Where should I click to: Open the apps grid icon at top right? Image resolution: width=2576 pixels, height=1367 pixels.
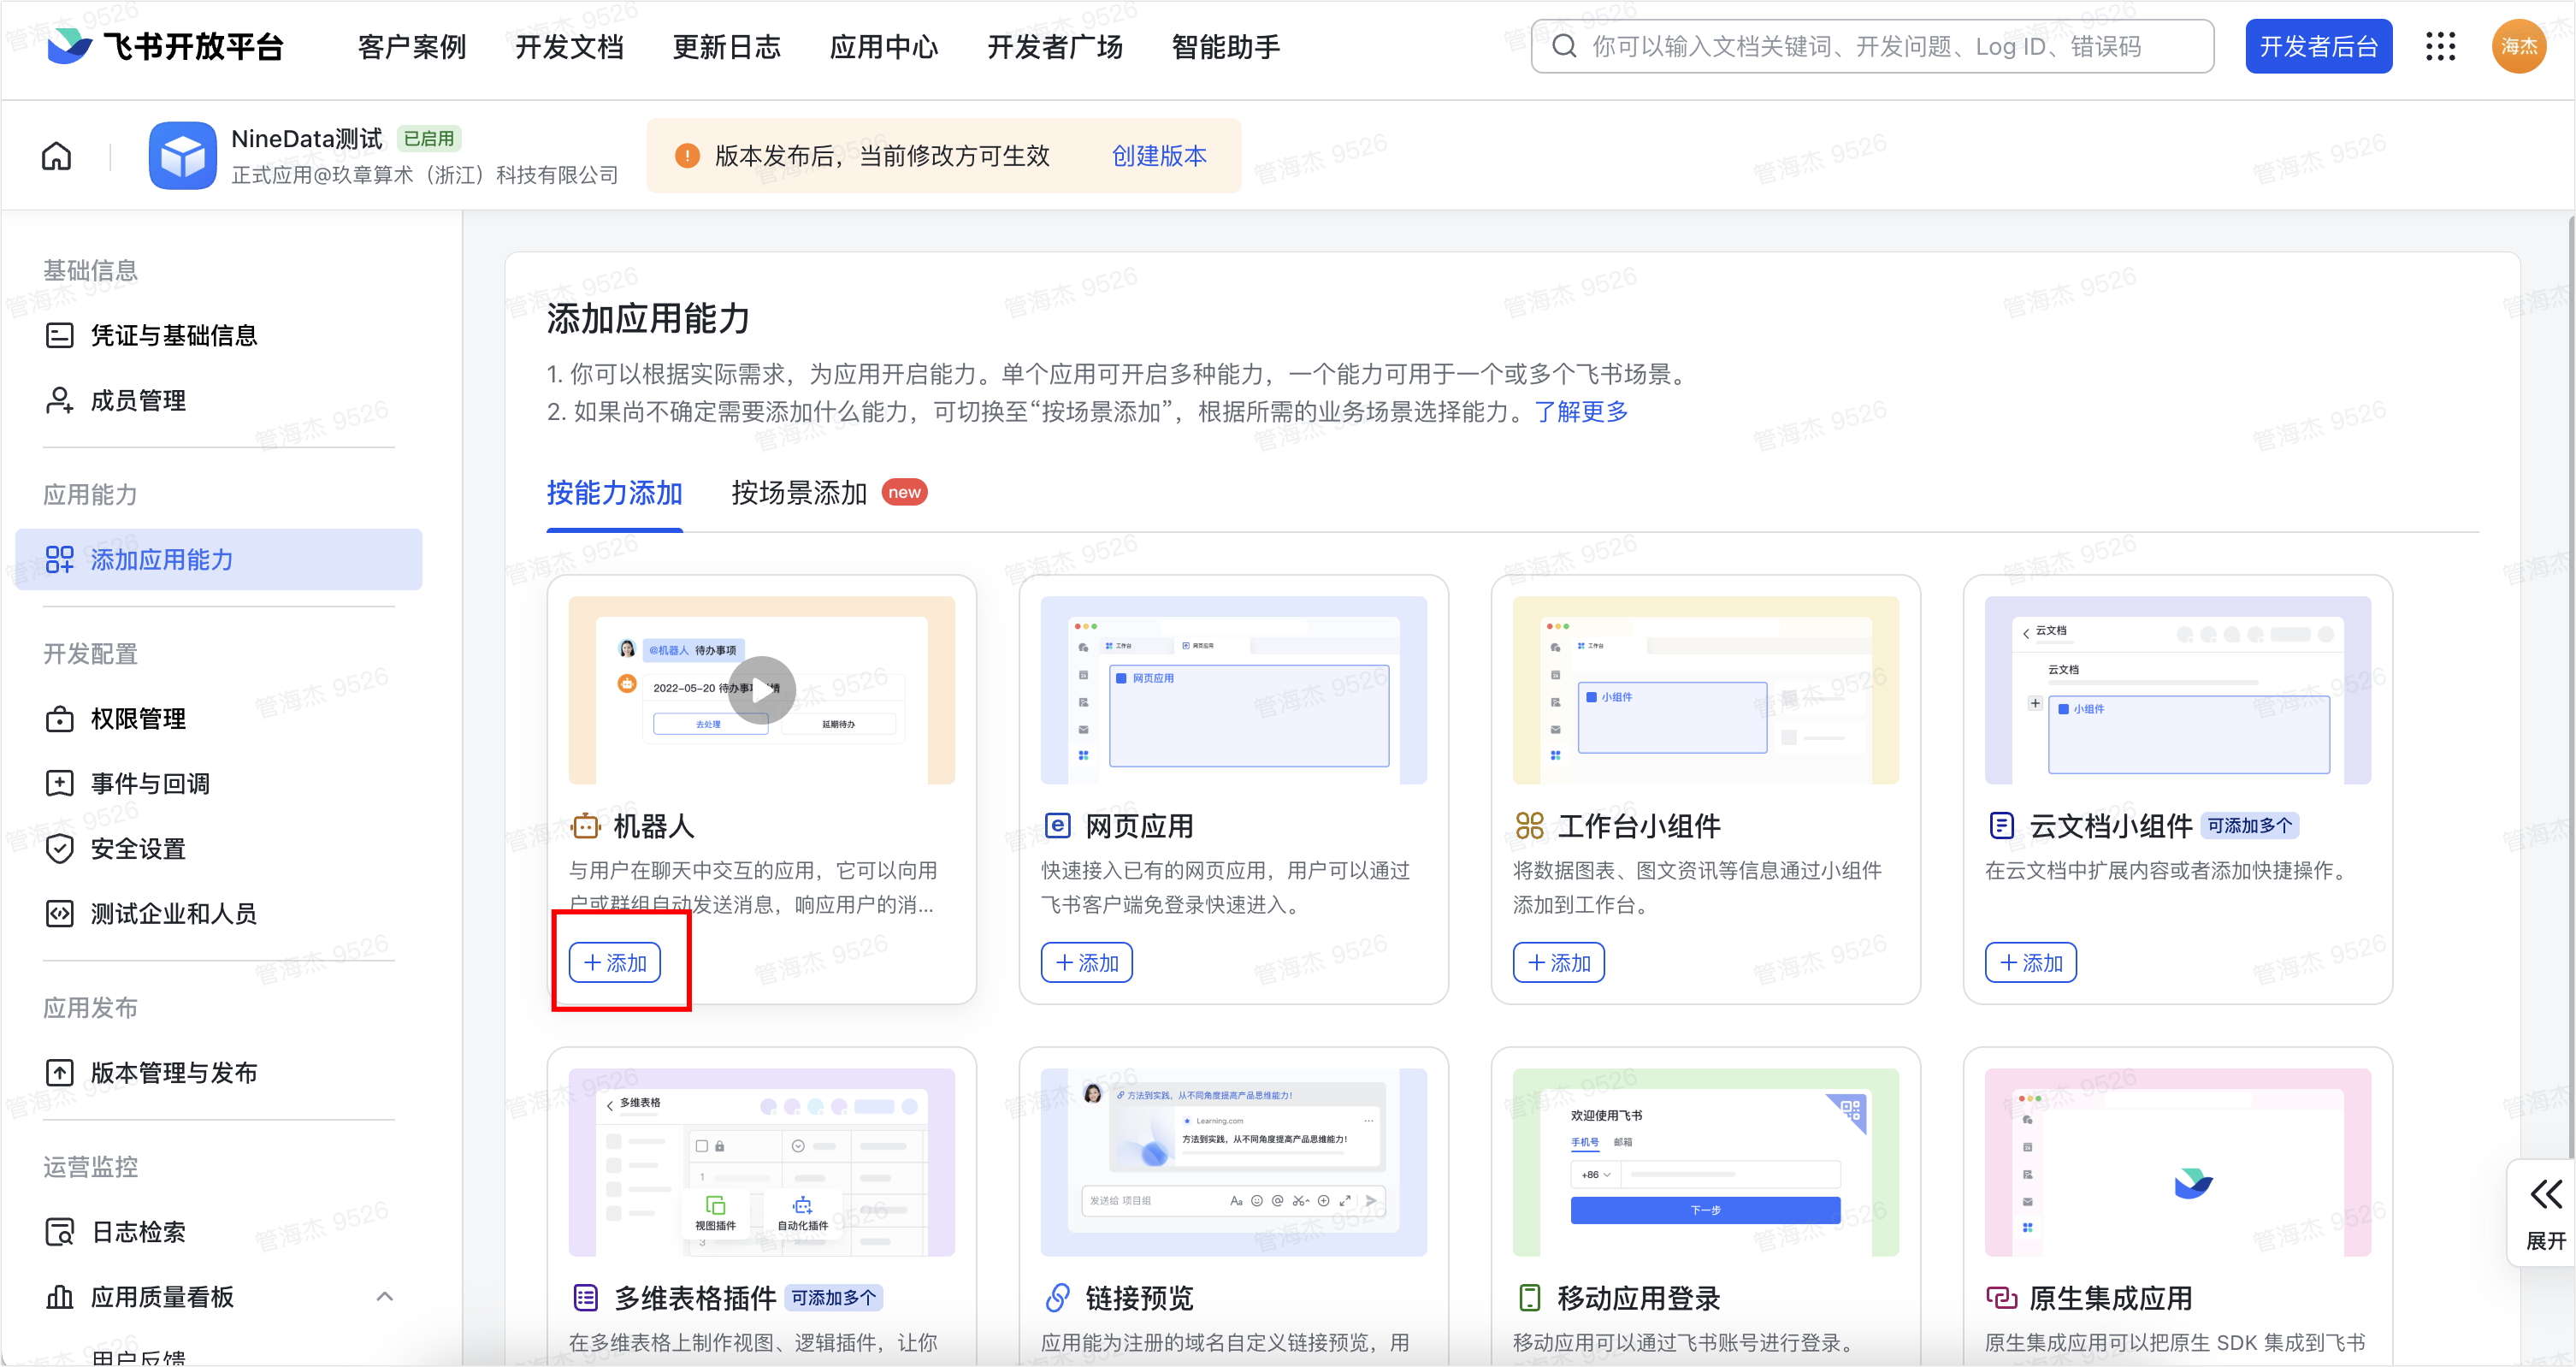2440,46
